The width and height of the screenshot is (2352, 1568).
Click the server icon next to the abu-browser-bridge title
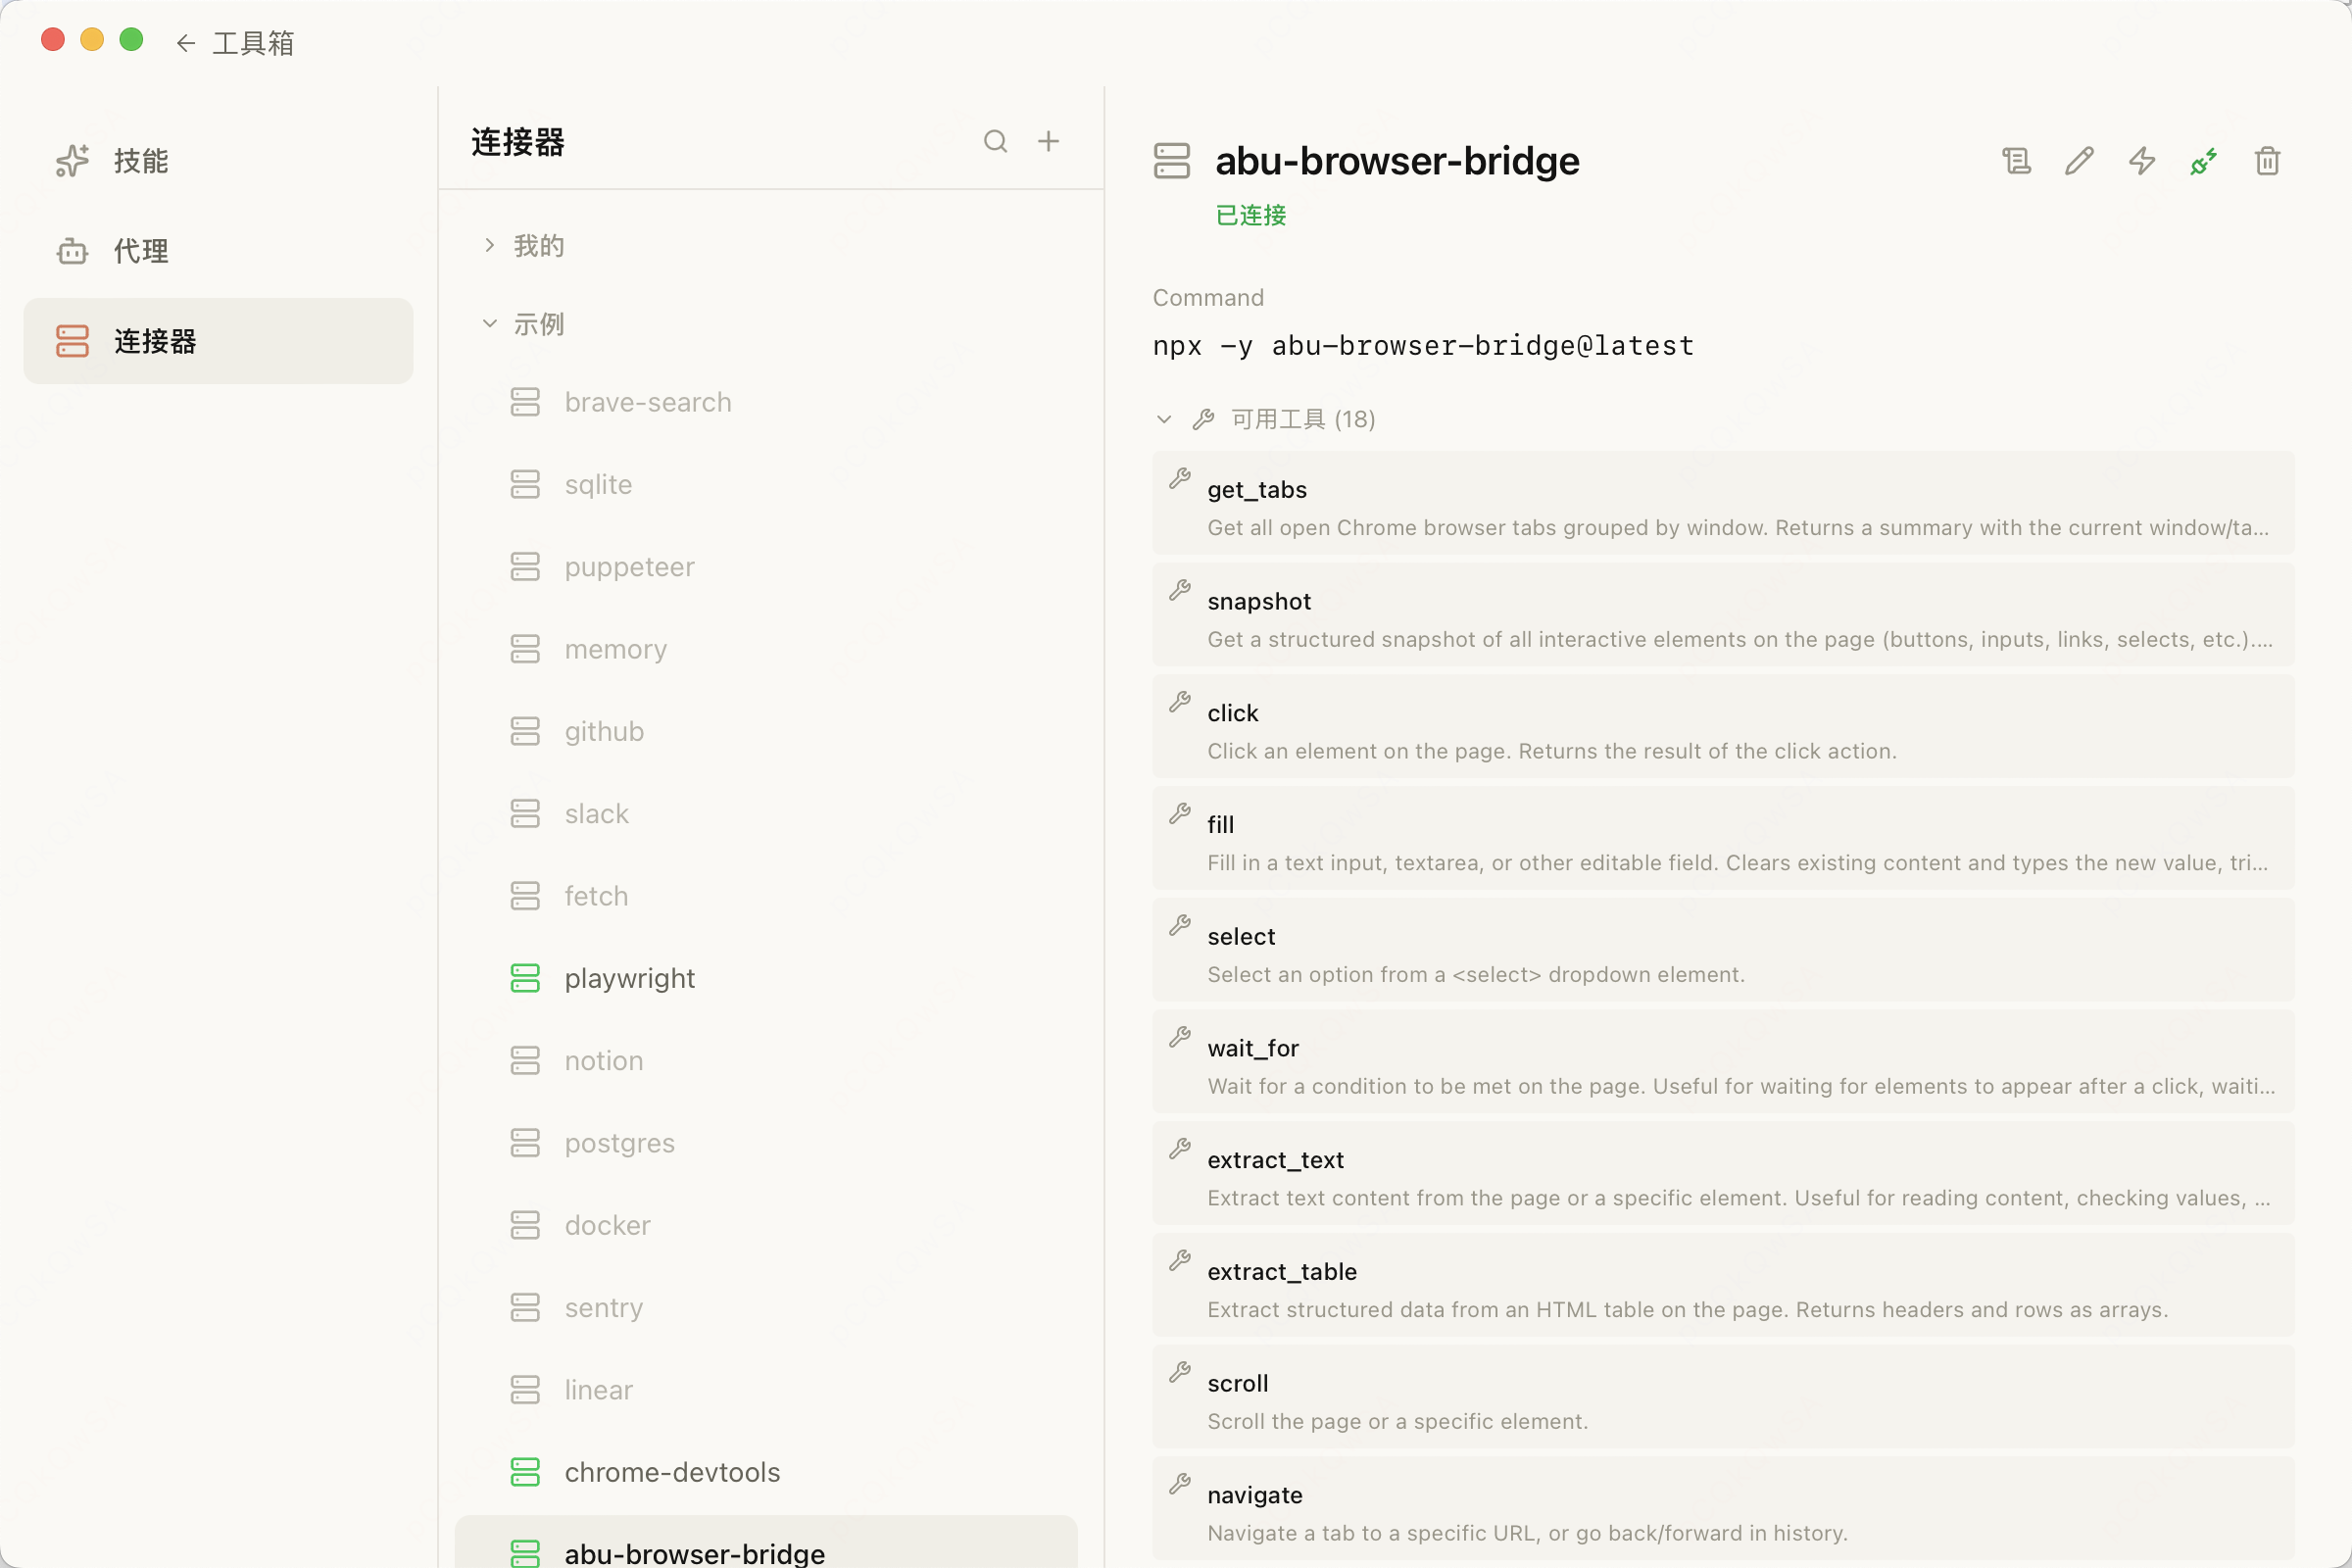click(1171, 161)
